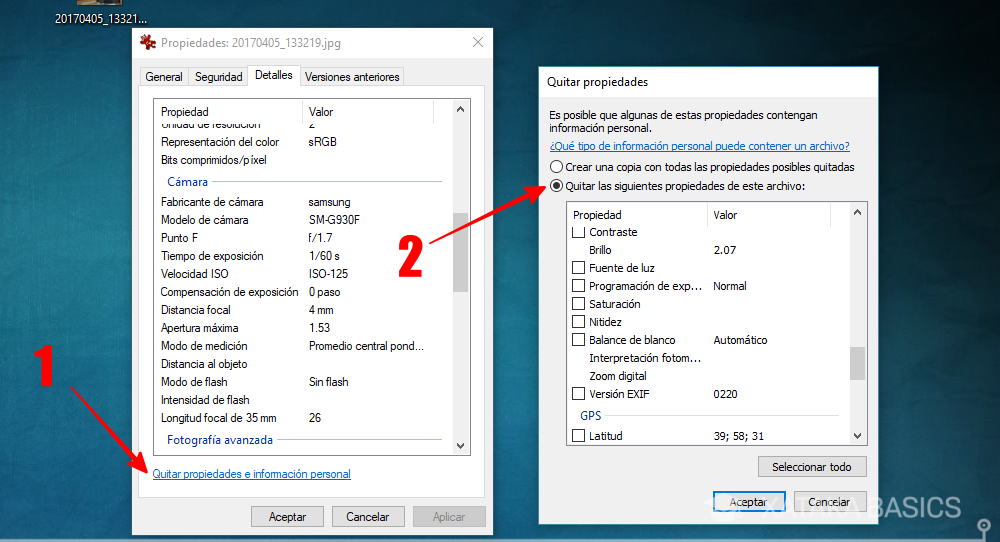Click the Valor column header in Detalles
The height and width of the screenshot is (542, 1000).
pyautogui.click(x=368, y=112)
